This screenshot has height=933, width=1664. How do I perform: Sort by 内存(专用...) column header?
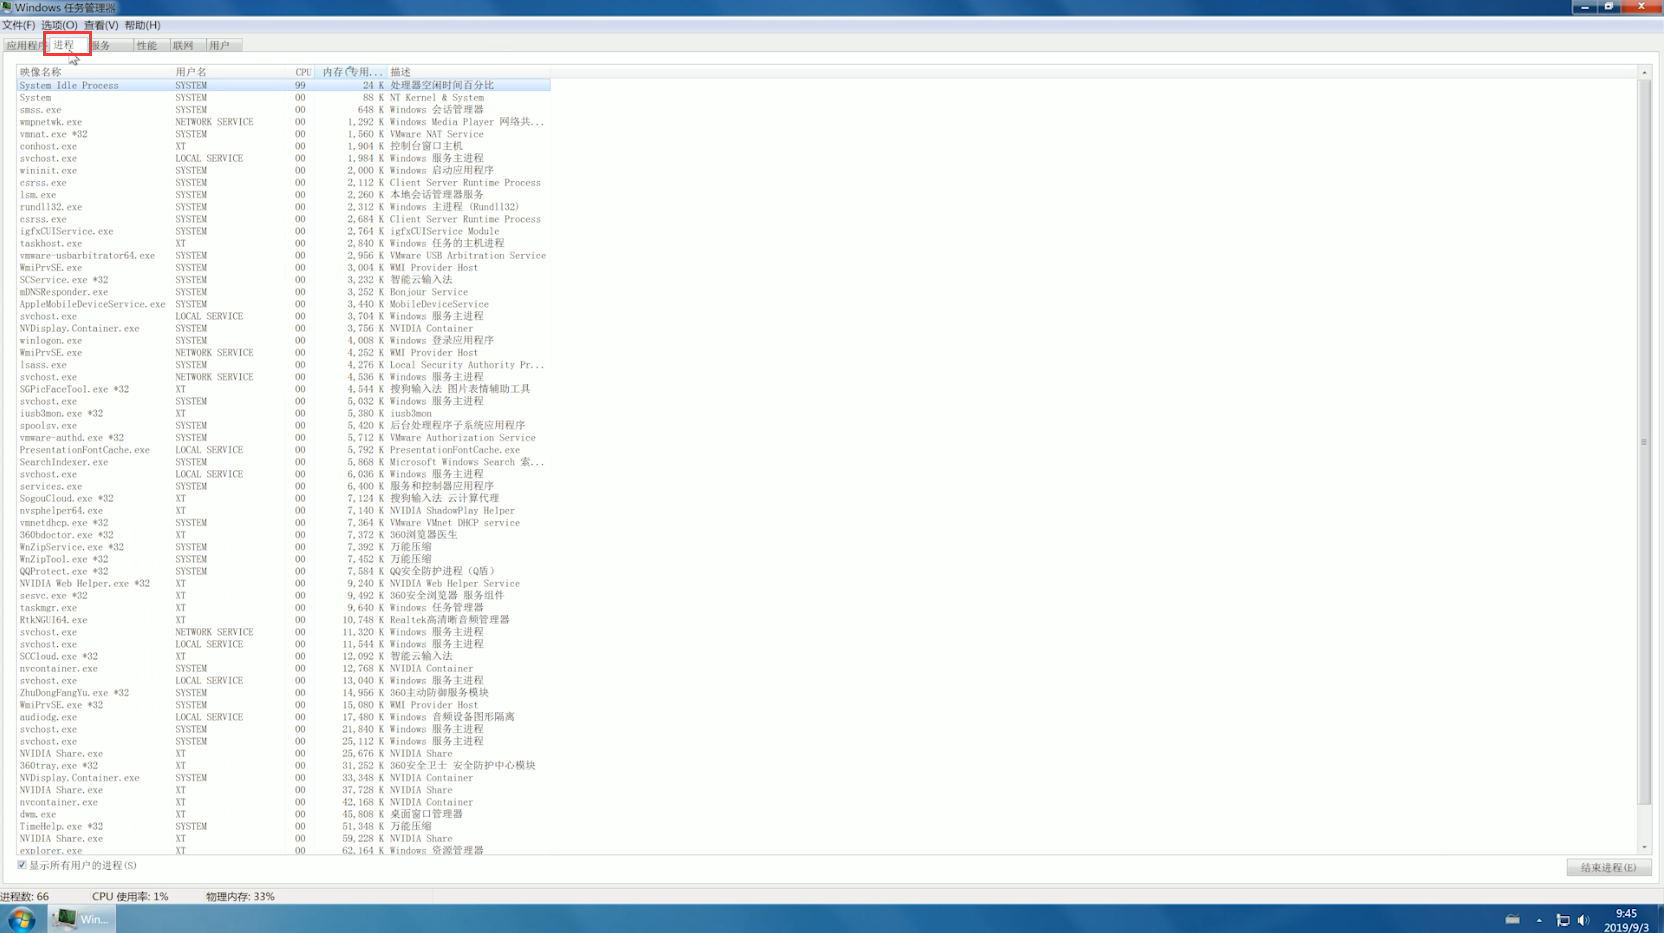click(x=351, y=72)
